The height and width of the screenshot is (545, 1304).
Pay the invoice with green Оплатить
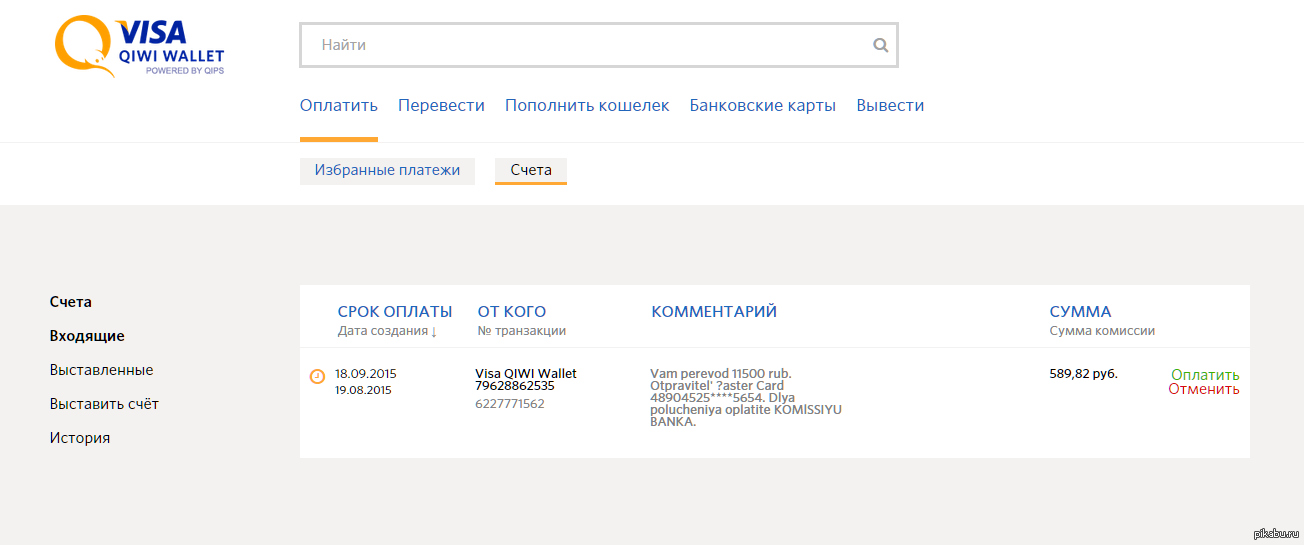pos(1205,375)
